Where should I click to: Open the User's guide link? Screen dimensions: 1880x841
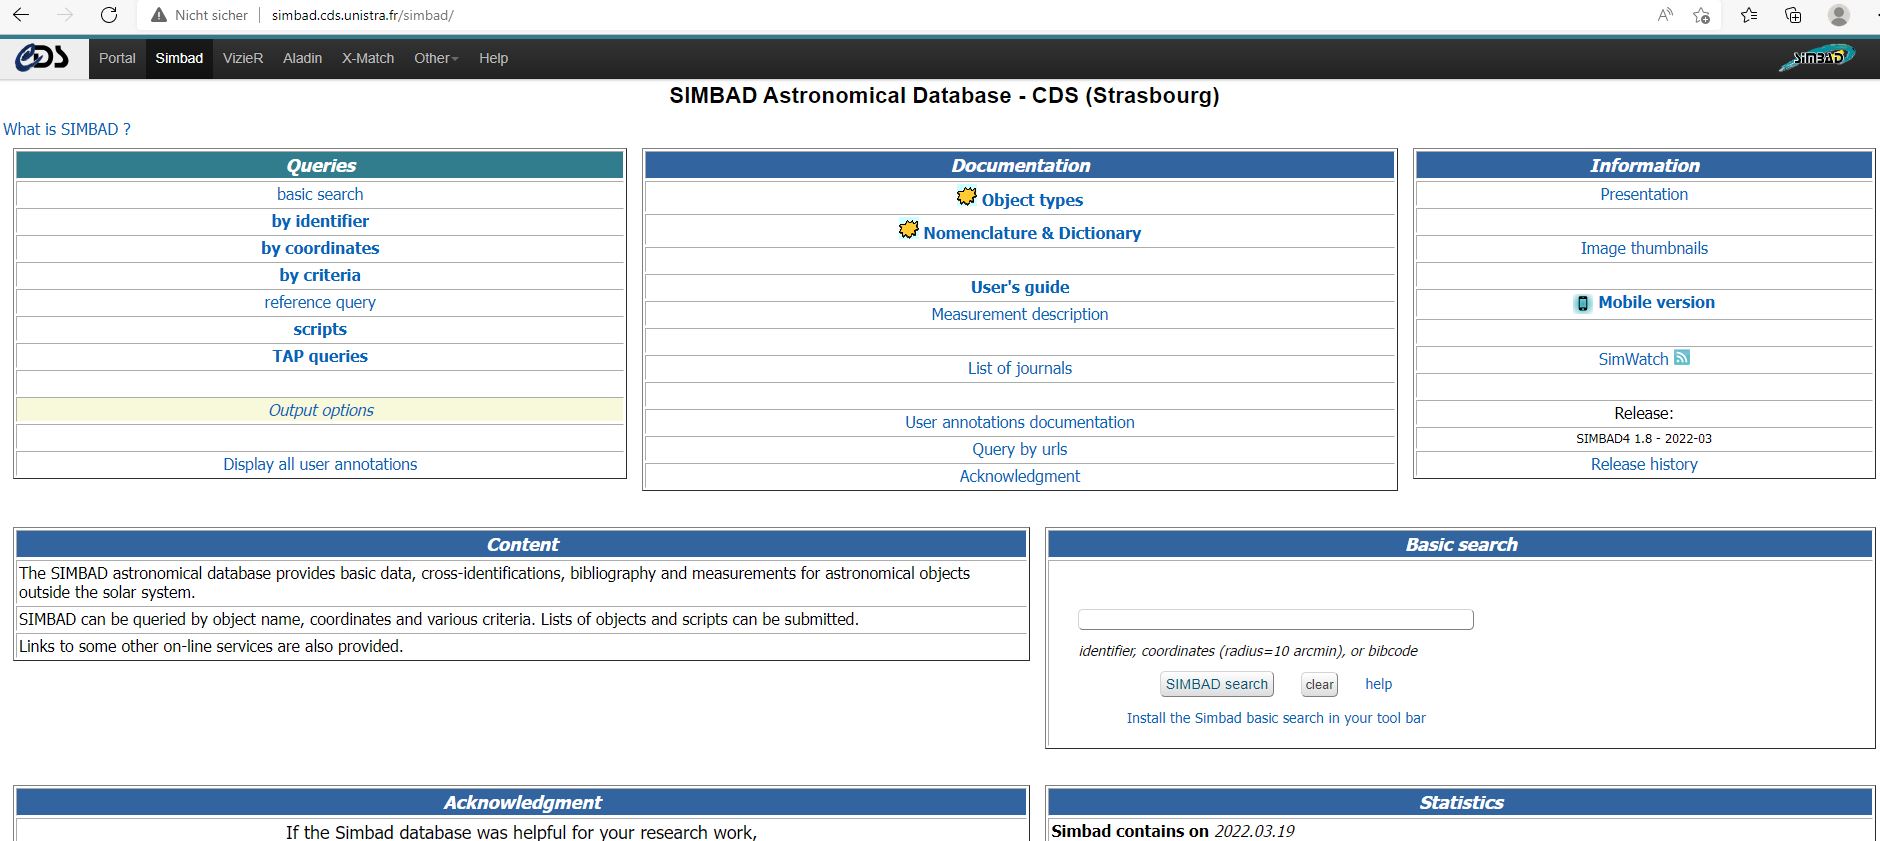pos(1020,287)
